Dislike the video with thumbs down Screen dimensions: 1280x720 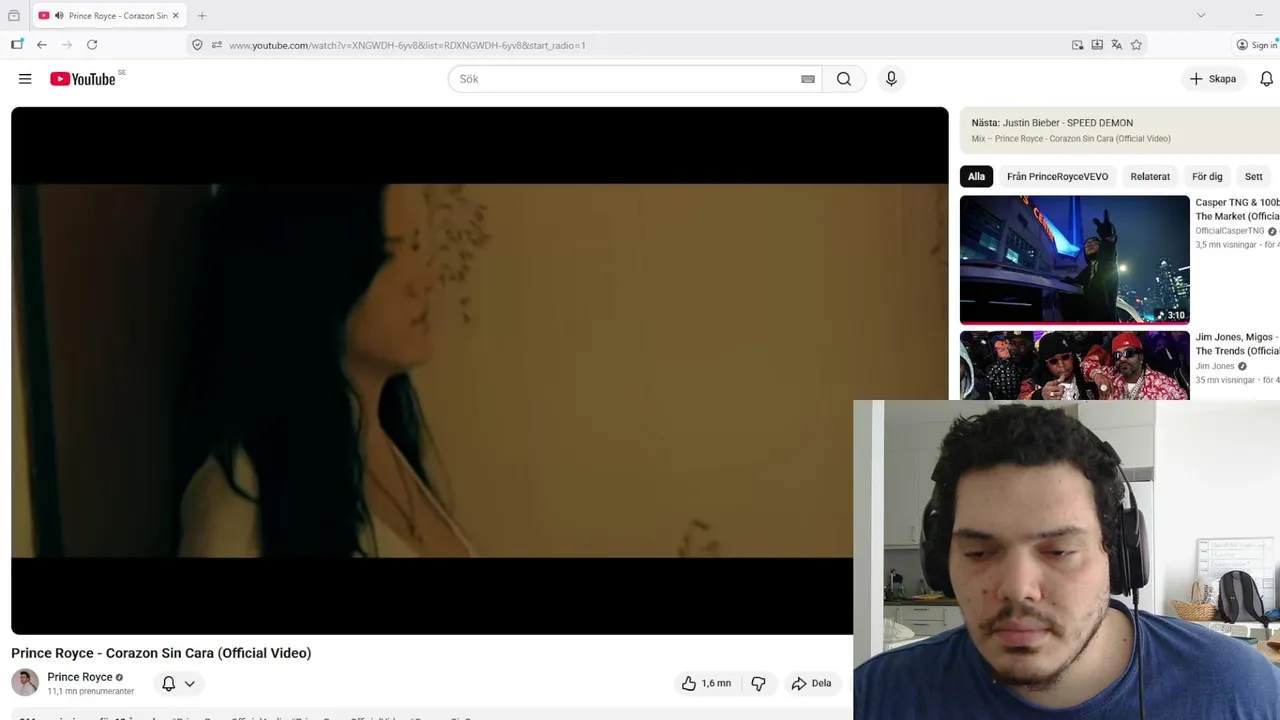coord(758,683)
